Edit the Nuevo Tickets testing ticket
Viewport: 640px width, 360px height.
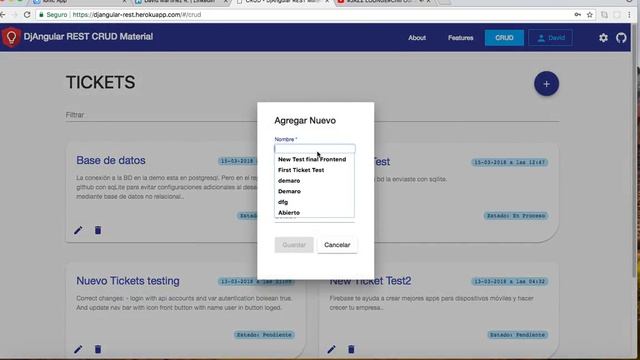point(78,349)
